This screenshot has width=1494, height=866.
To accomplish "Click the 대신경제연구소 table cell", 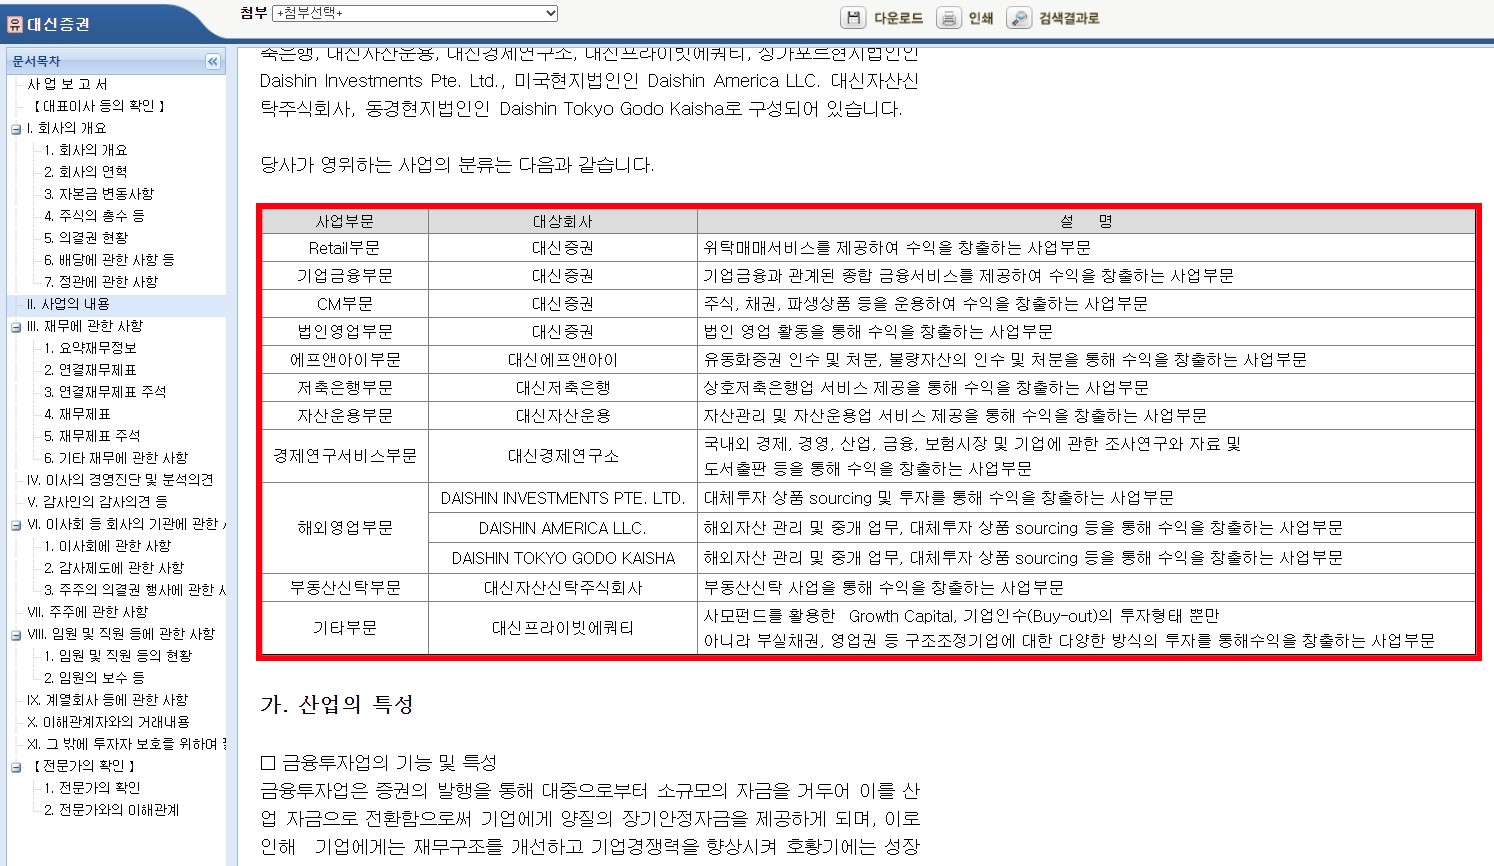I will tap(563, 456).
